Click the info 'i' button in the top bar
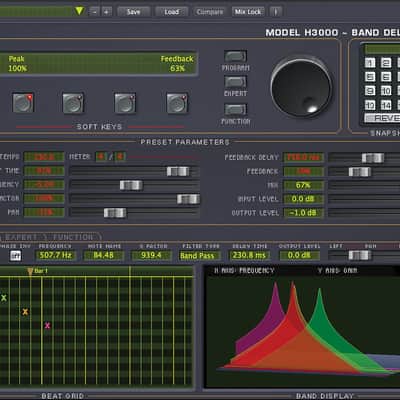 (275, 12)
